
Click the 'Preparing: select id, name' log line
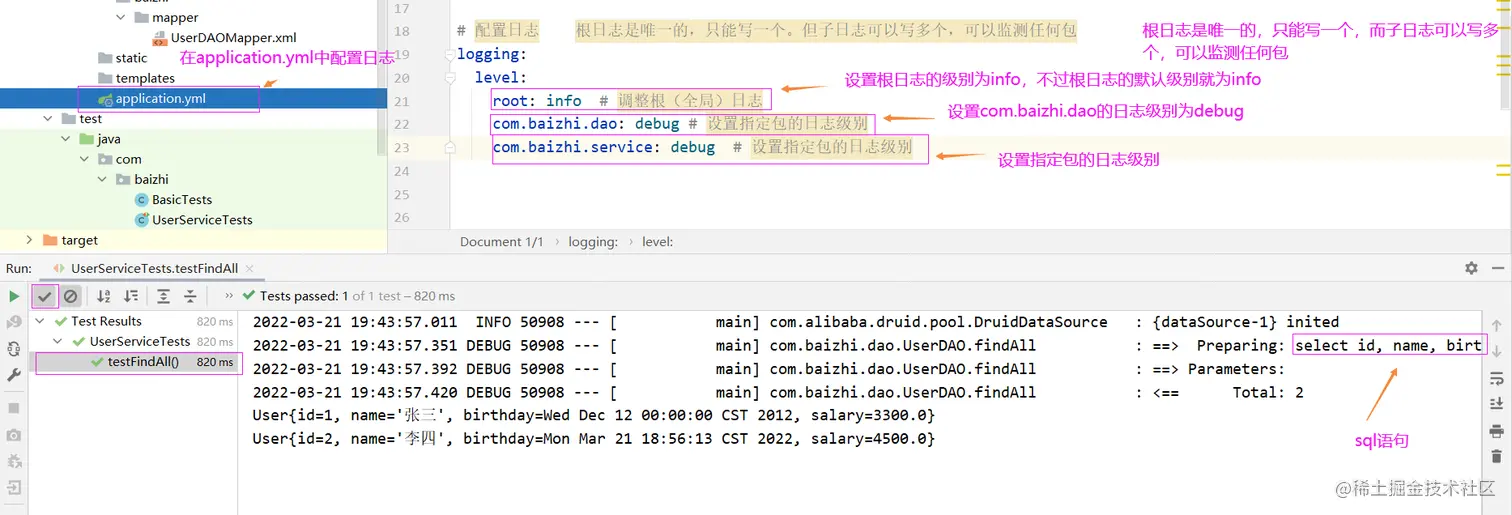click(868, 345)
